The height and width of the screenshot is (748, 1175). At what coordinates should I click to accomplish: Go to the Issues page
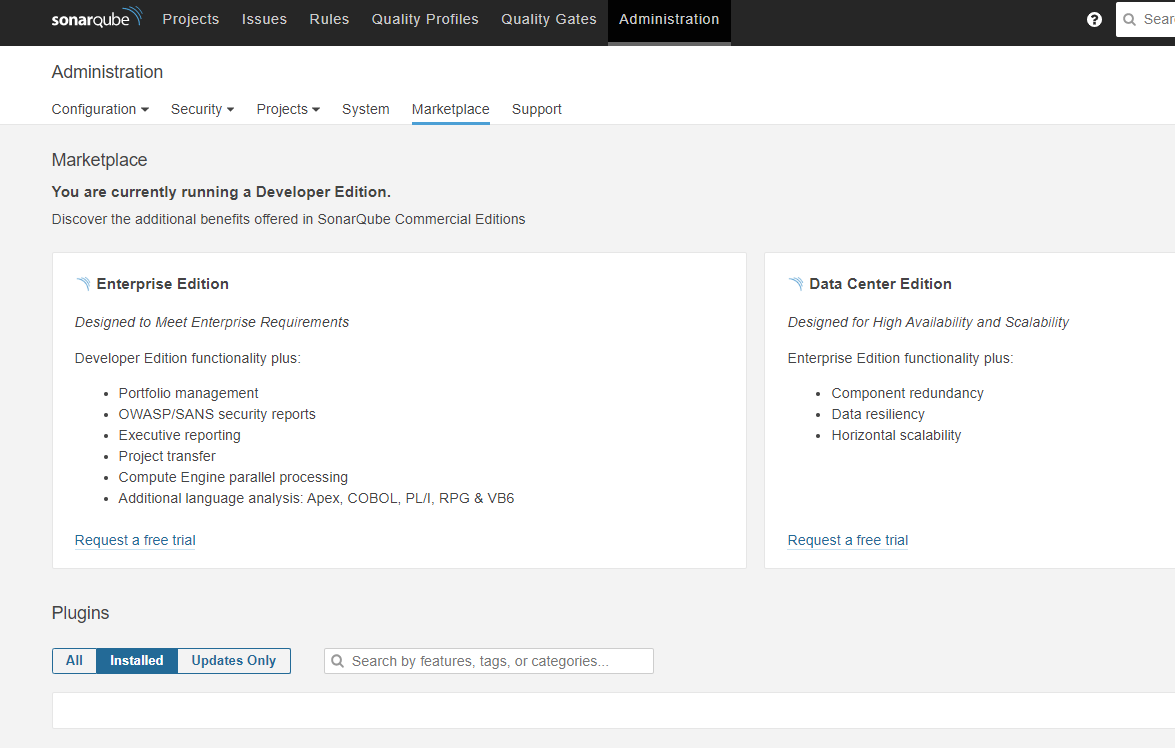click(x=264, y=19)
